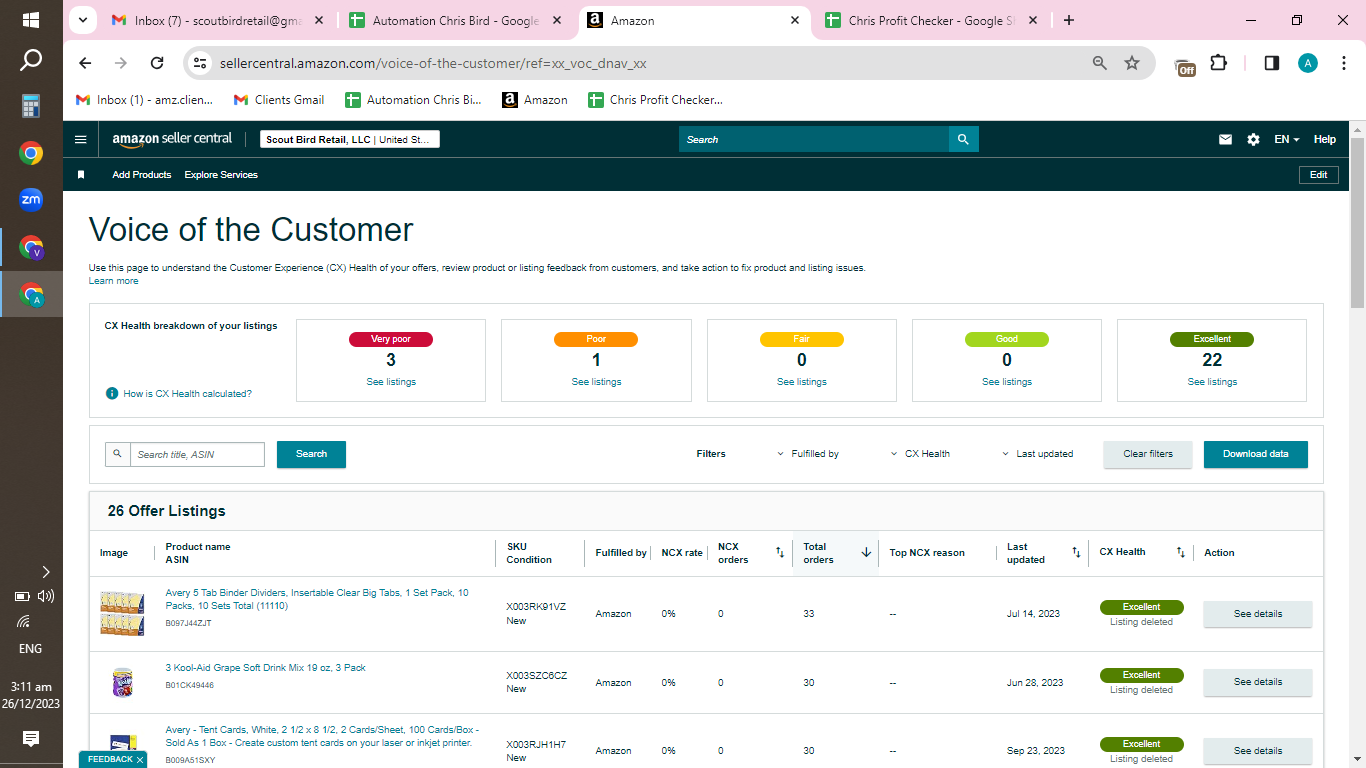Open a new browser tab

pos(1069,20)
